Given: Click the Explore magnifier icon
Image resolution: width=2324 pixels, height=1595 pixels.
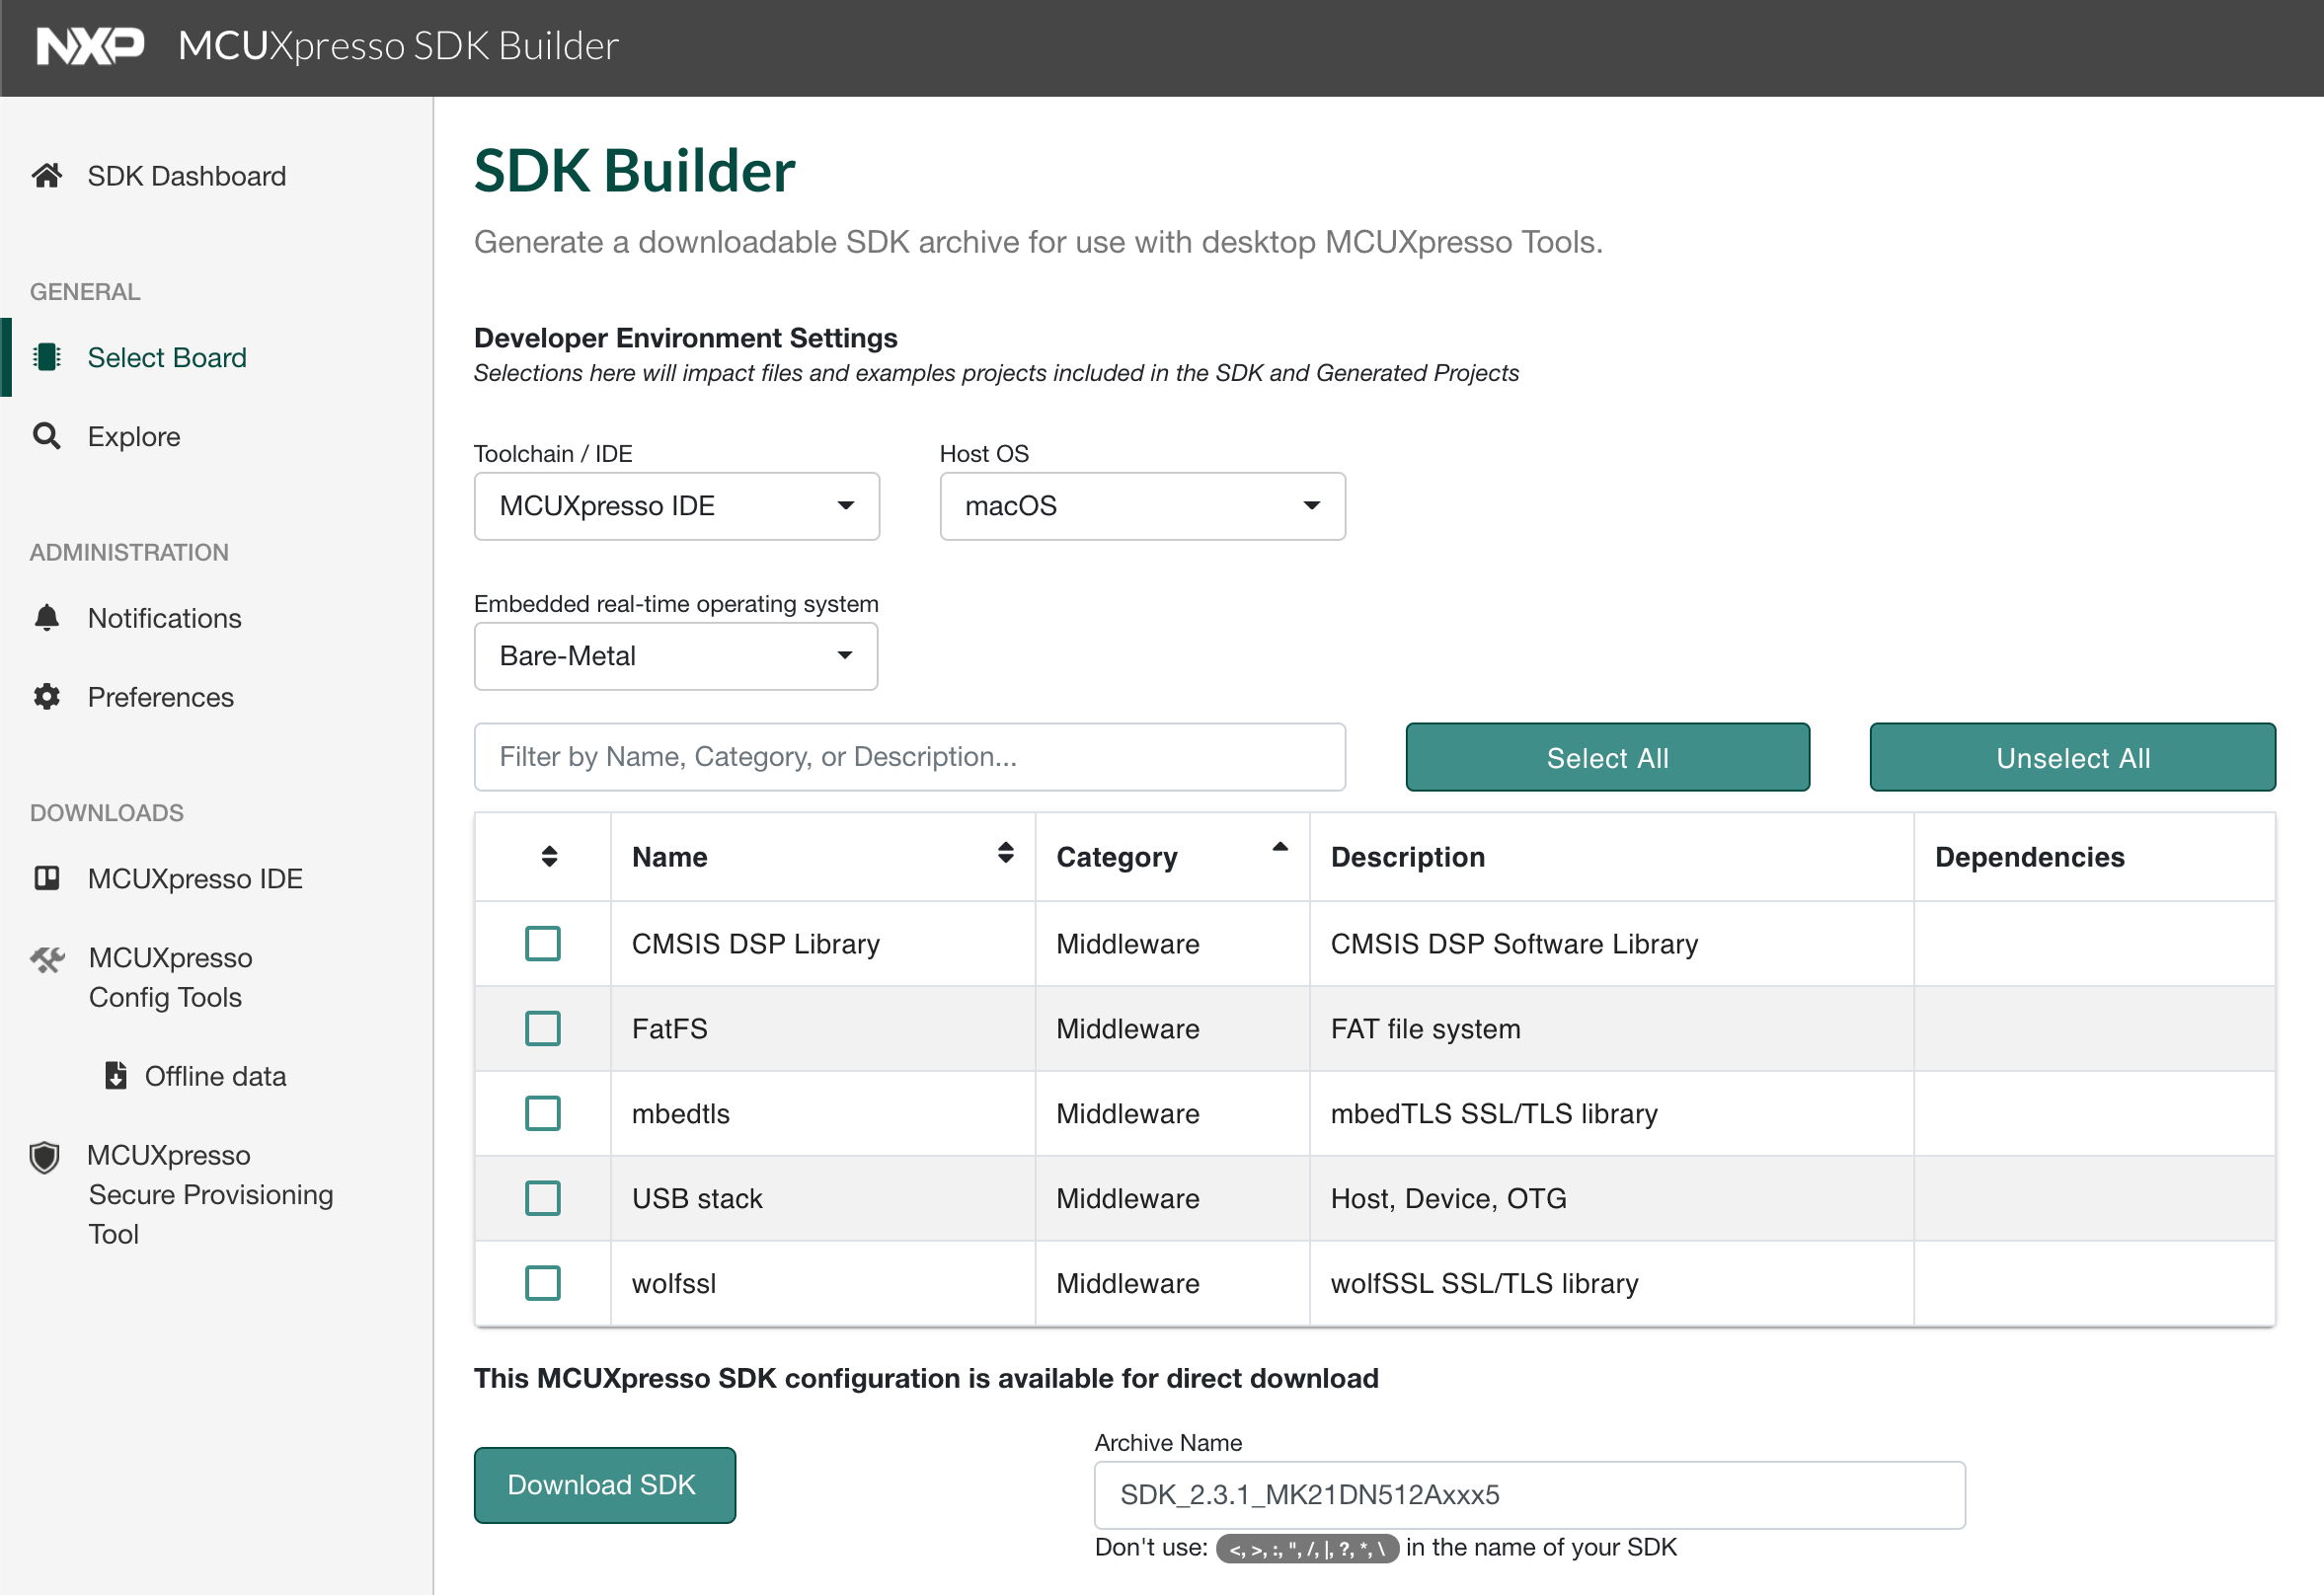Looking at the screenshot, I should pos(47,436).
